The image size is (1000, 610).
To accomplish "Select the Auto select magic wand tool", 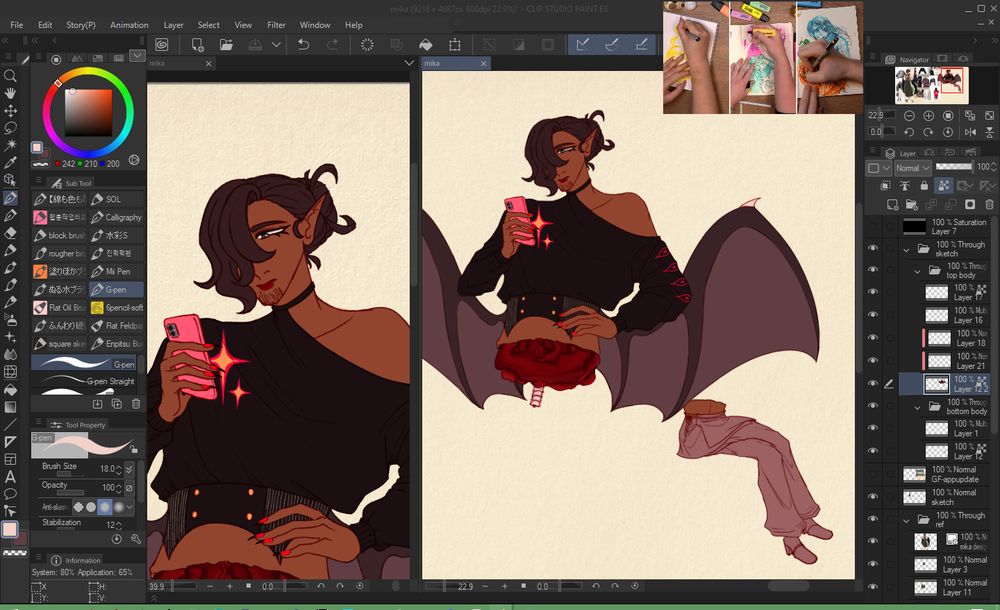I will (x=10, y=145).
